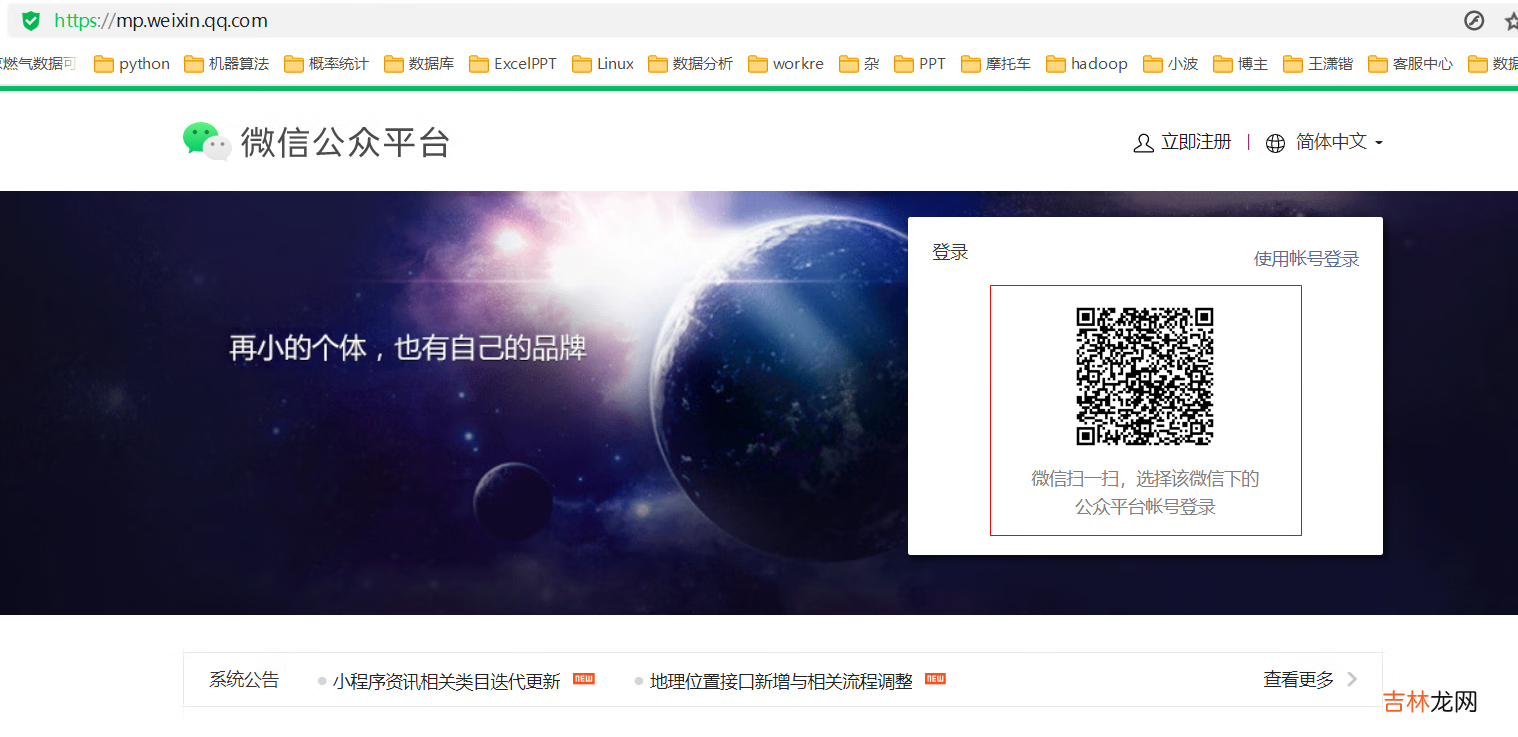Click 使用帐号登录 to log in with account

coord(1307,259)
